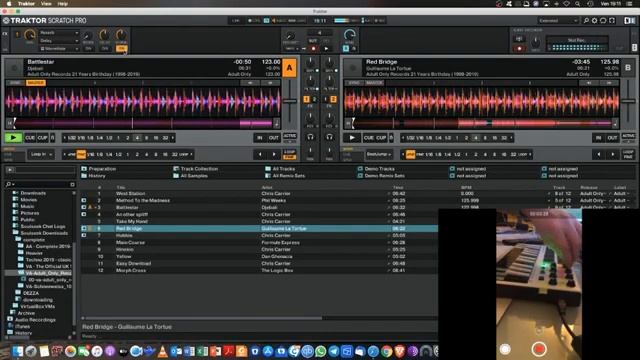640x360 pixels.
Task: Toggle highlighted orange FX ON button
Action: [121, 49]
